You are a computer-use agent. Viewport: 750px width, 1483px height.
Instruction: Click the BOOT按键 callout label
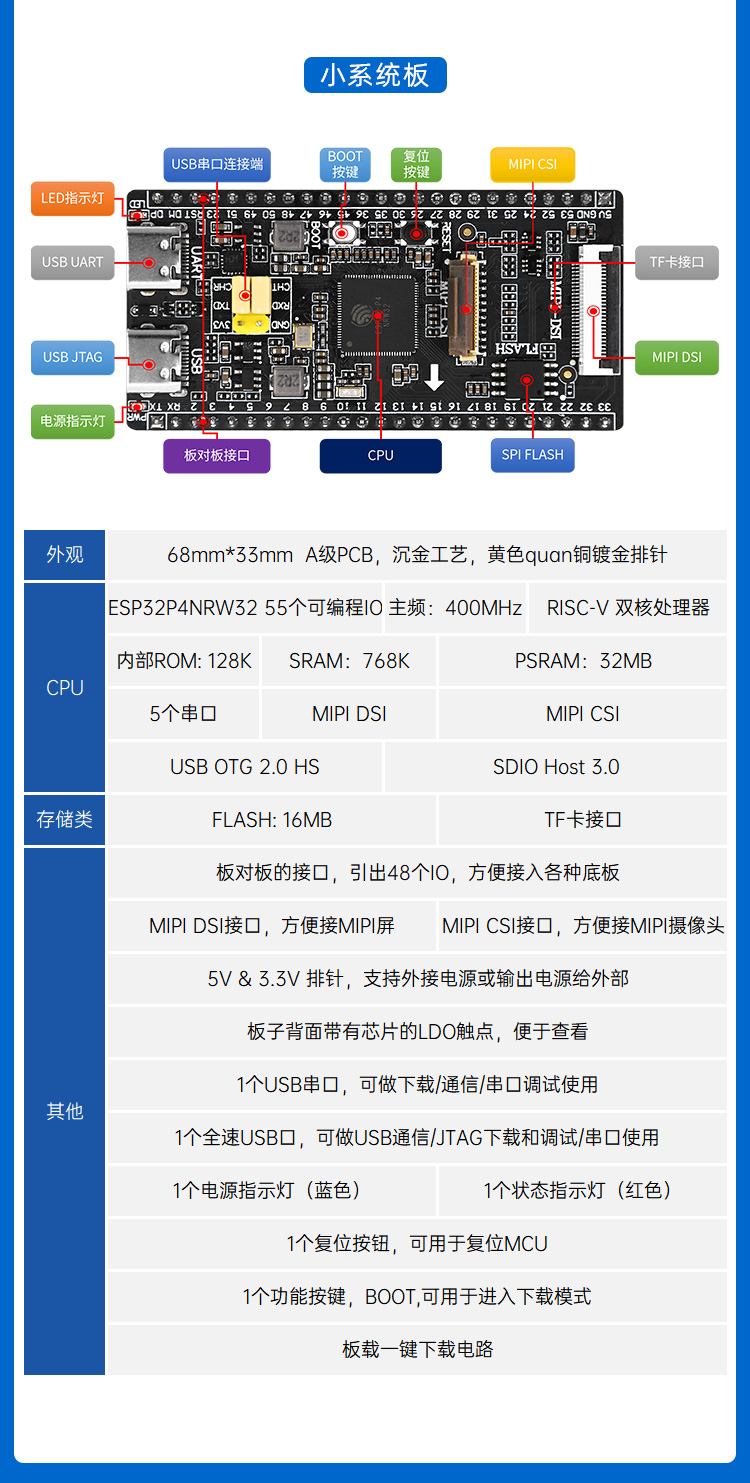[x=345, y=164]
